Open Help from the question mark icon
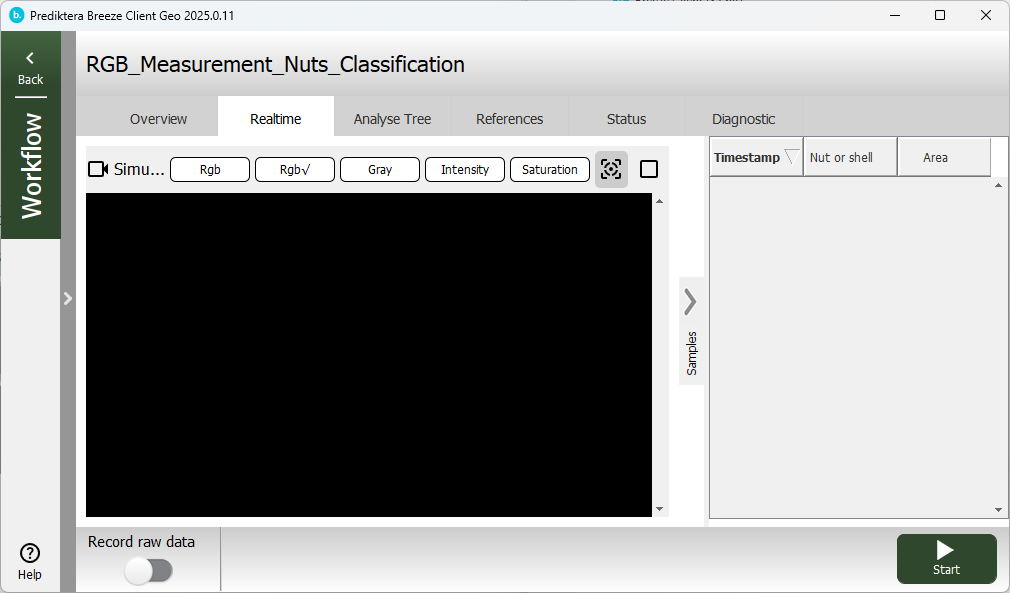The image size is (1010, 593). [30, 553]
